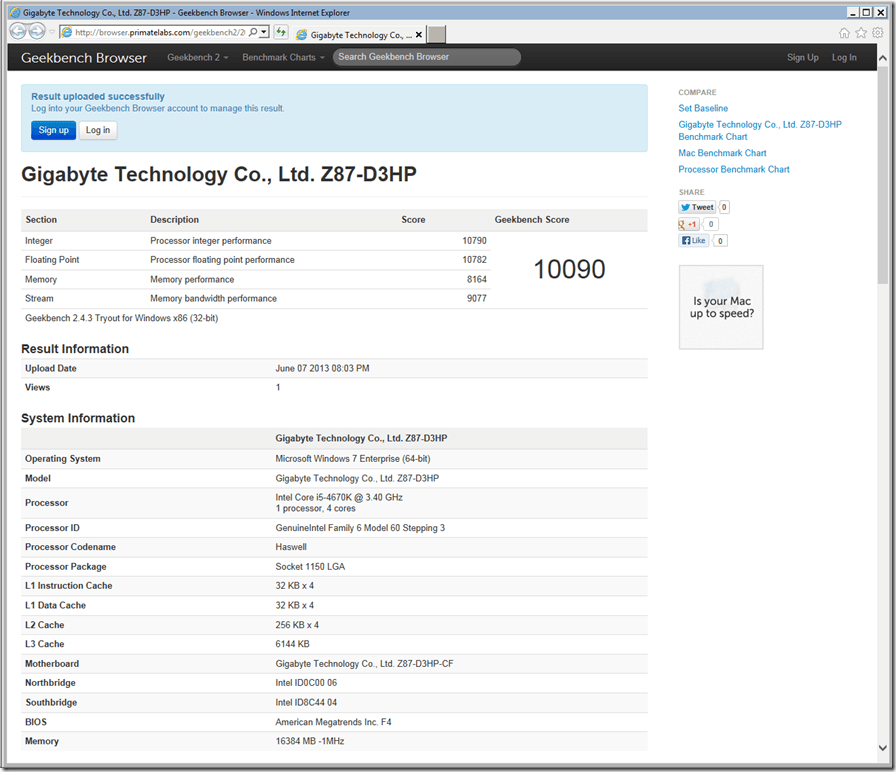
Task: Click the Integer score 10790
Action: [474, 241]
